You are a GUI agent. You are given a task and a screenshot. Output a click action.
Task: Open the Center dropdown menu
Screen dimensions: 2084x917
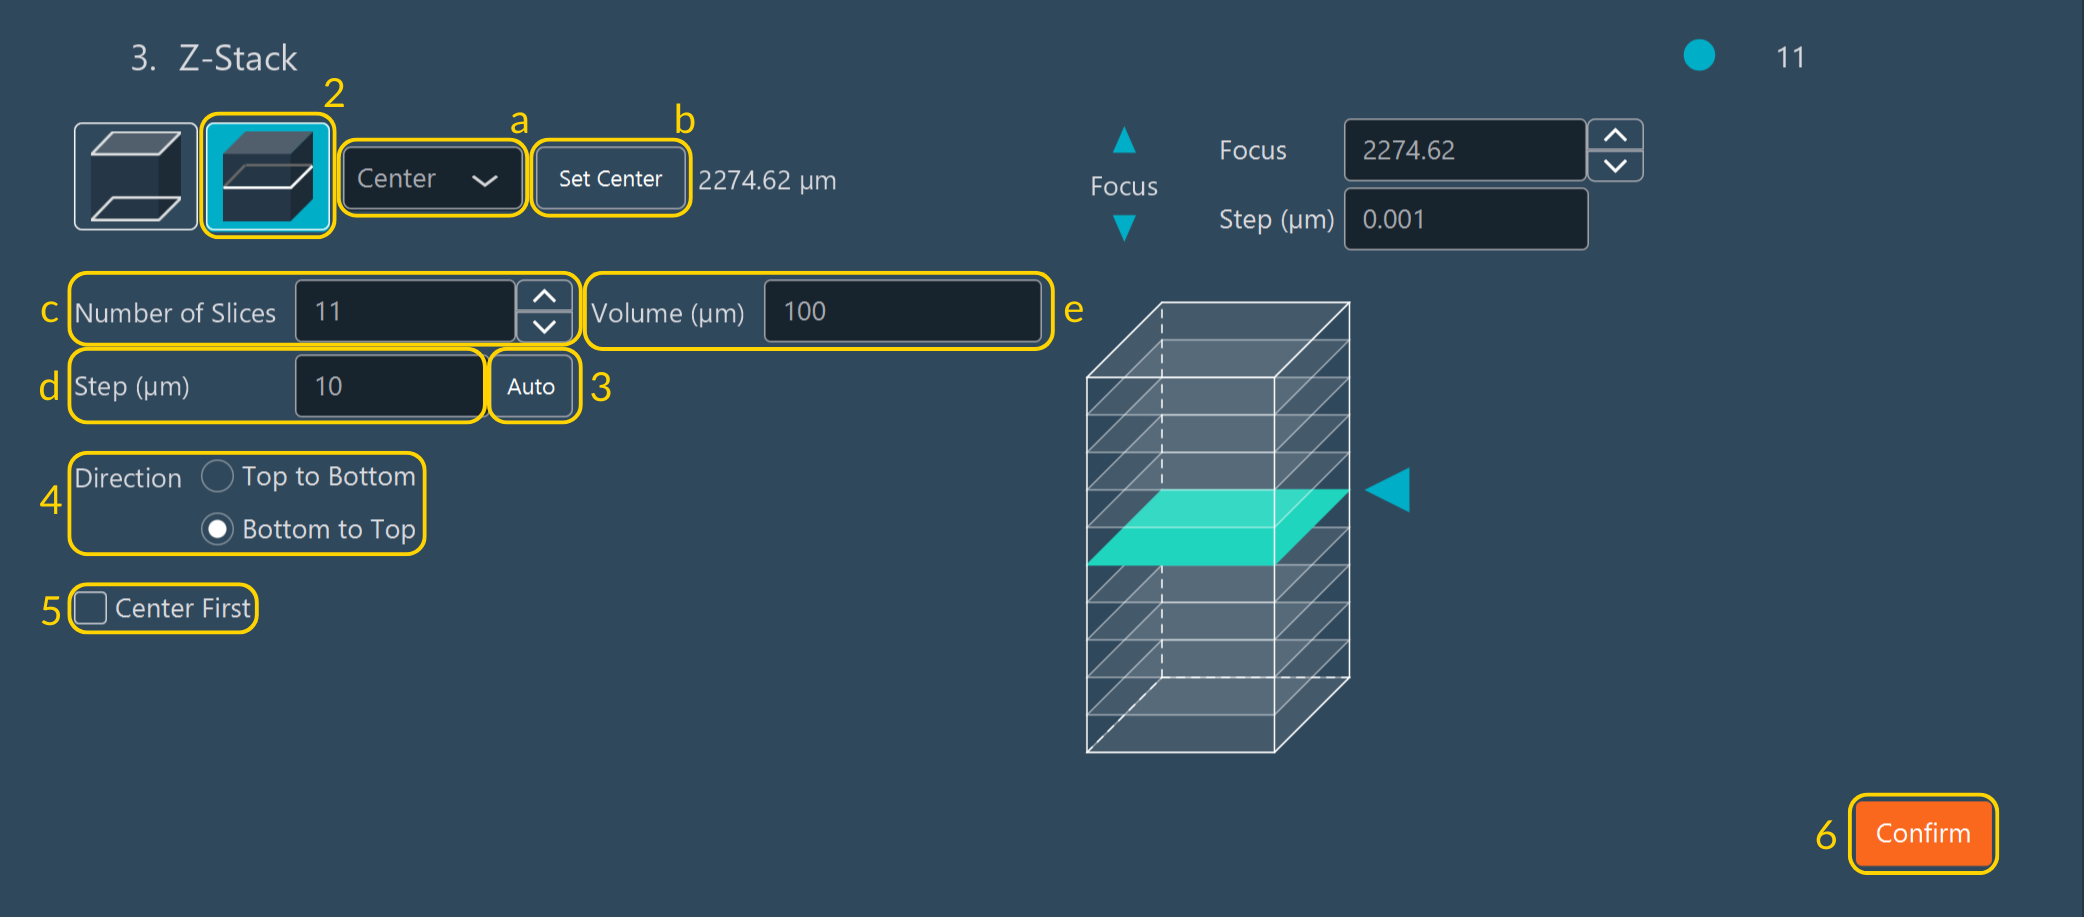pos(430,179)
